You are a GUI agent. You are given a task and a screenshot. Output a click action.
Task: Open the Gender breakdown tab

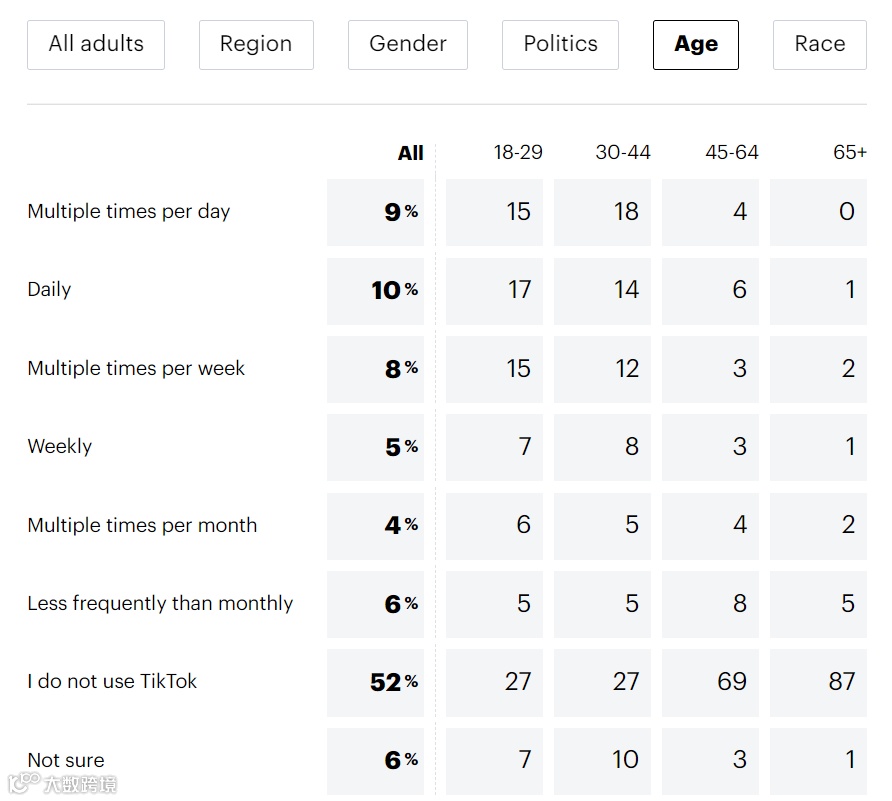[x=408, y=44]
